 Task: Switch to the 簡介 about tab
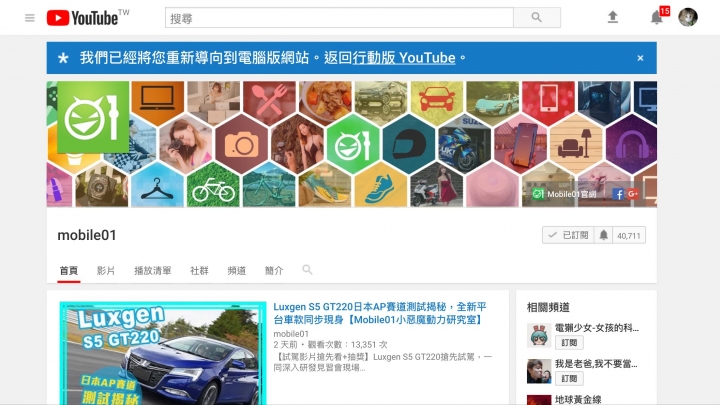tap(274, 270)
